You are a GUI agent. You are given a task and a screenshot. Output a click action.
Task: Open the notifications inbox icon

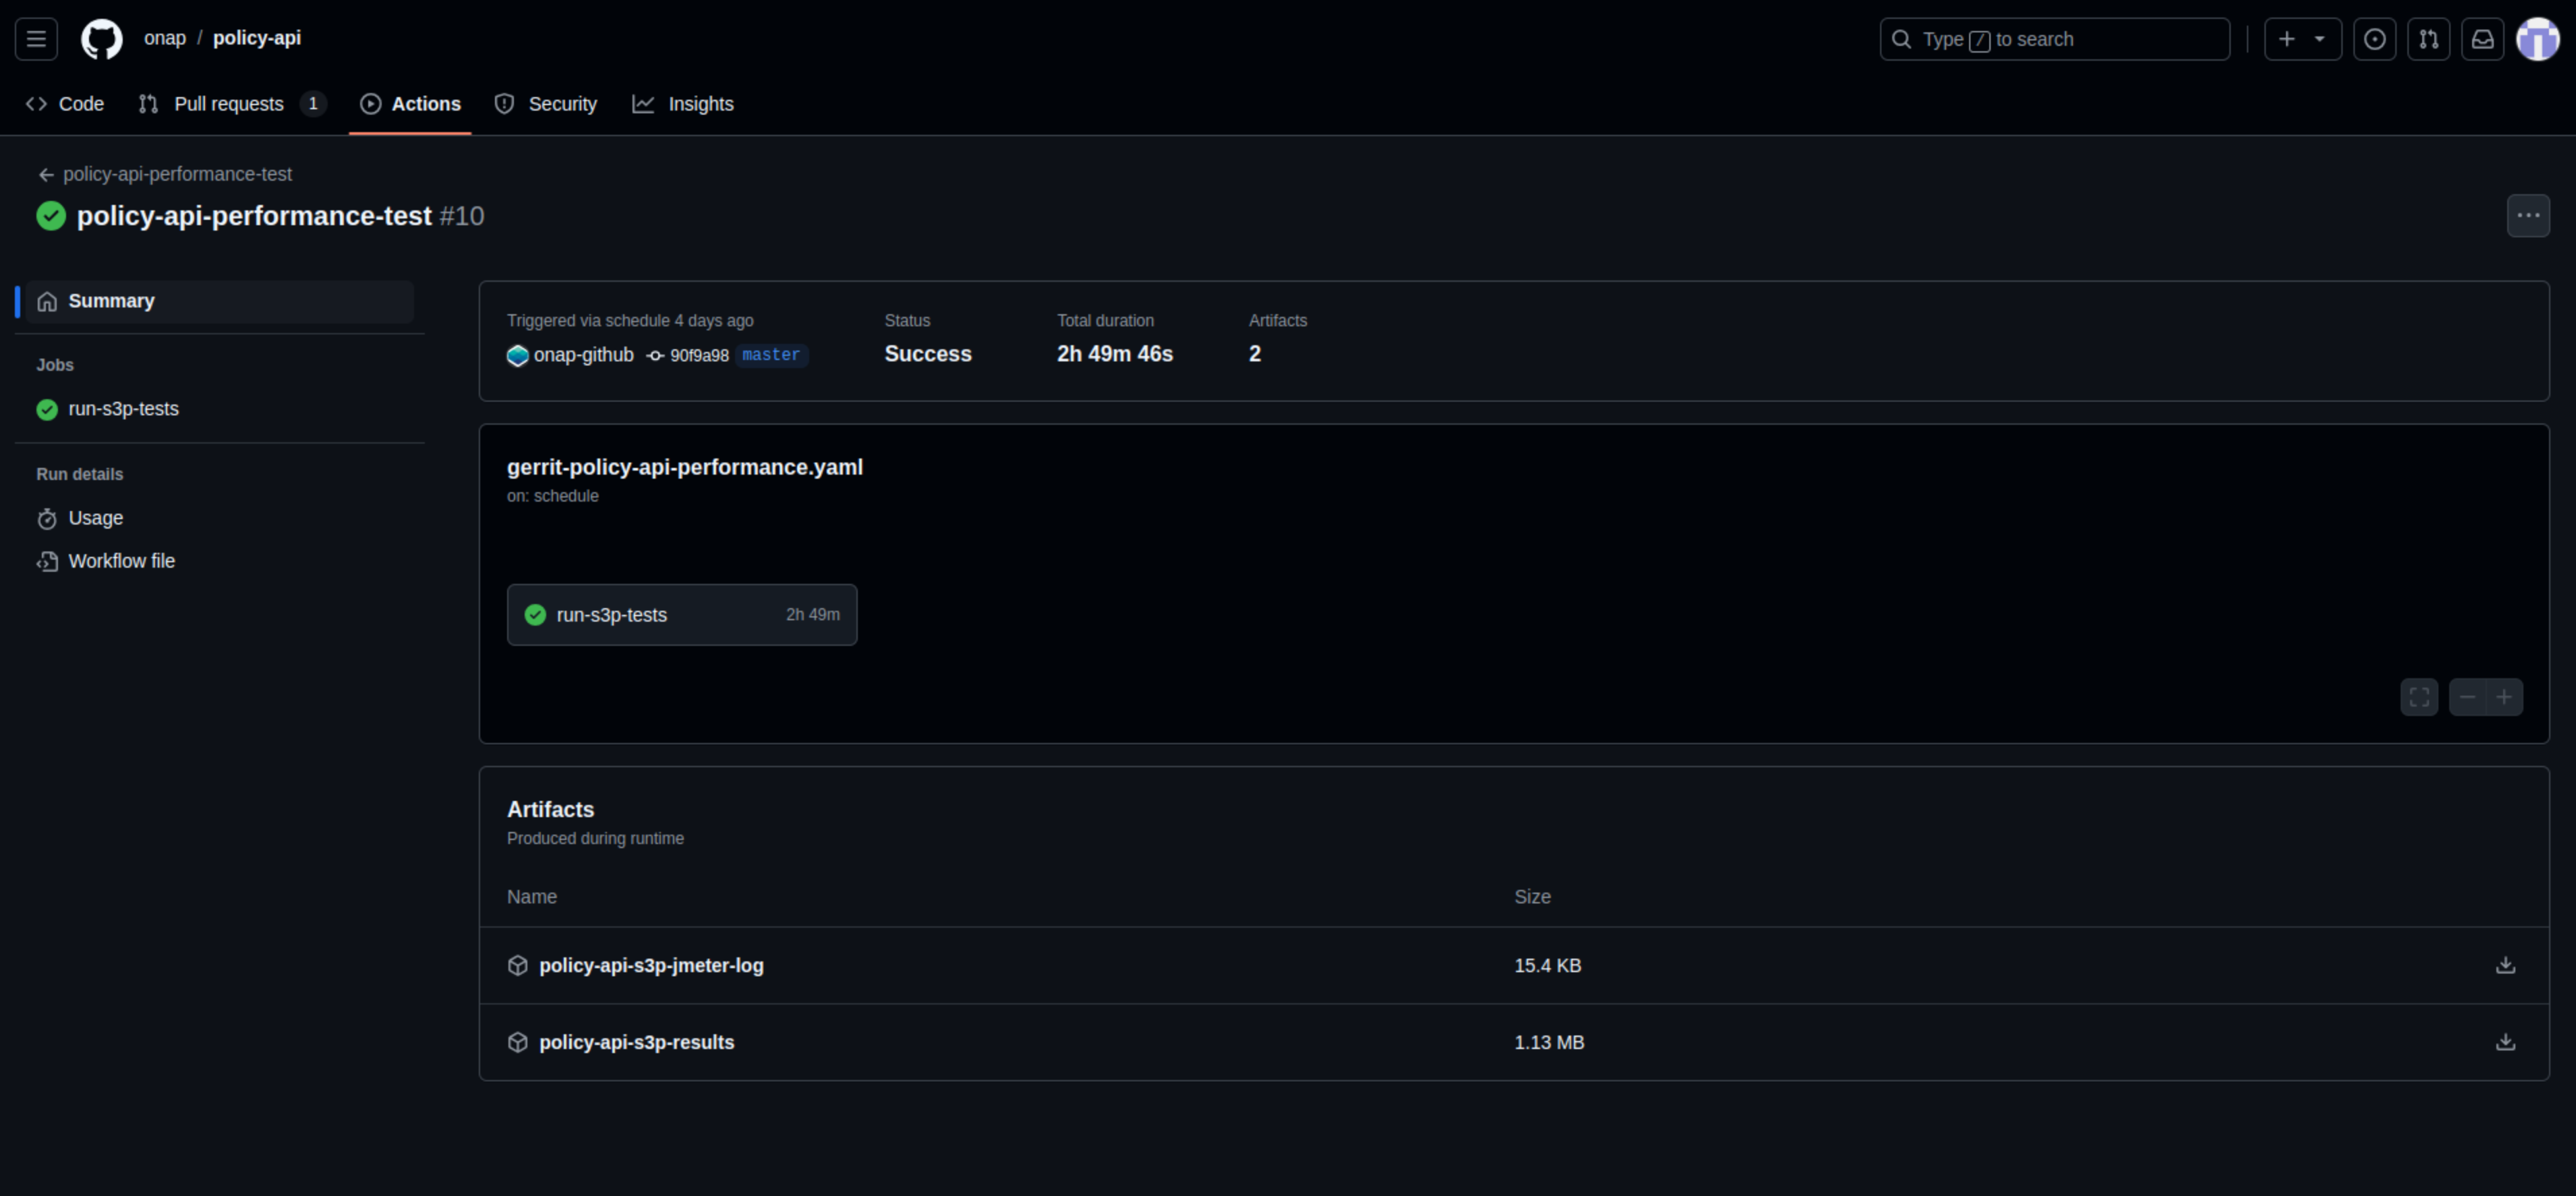click(2482, 39)
